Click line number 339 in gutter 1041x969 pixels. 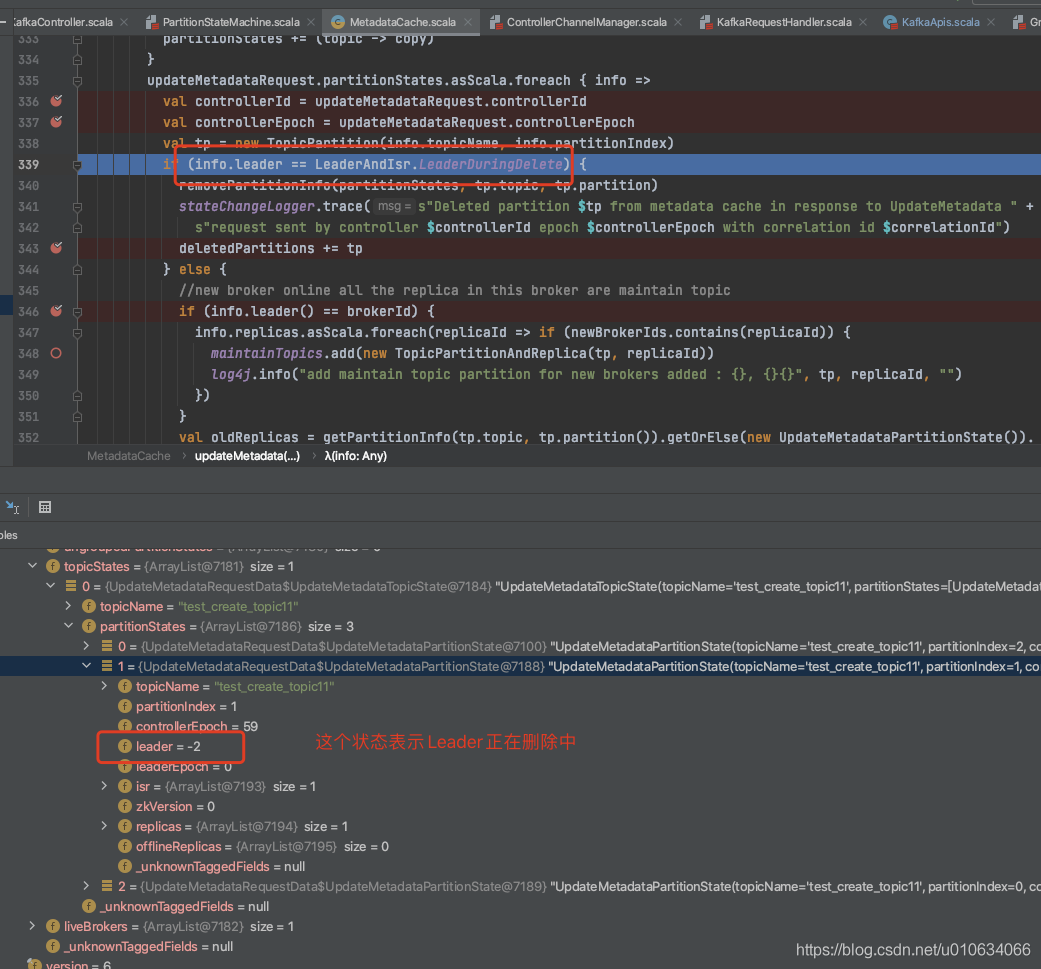[x=28, y=165]
